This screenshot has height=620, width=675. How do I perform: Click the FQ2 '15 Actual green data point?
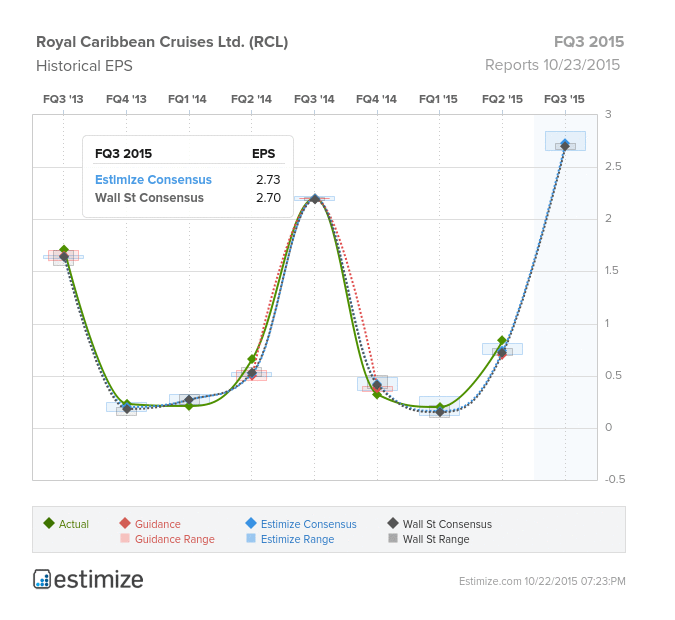point(502,341)
